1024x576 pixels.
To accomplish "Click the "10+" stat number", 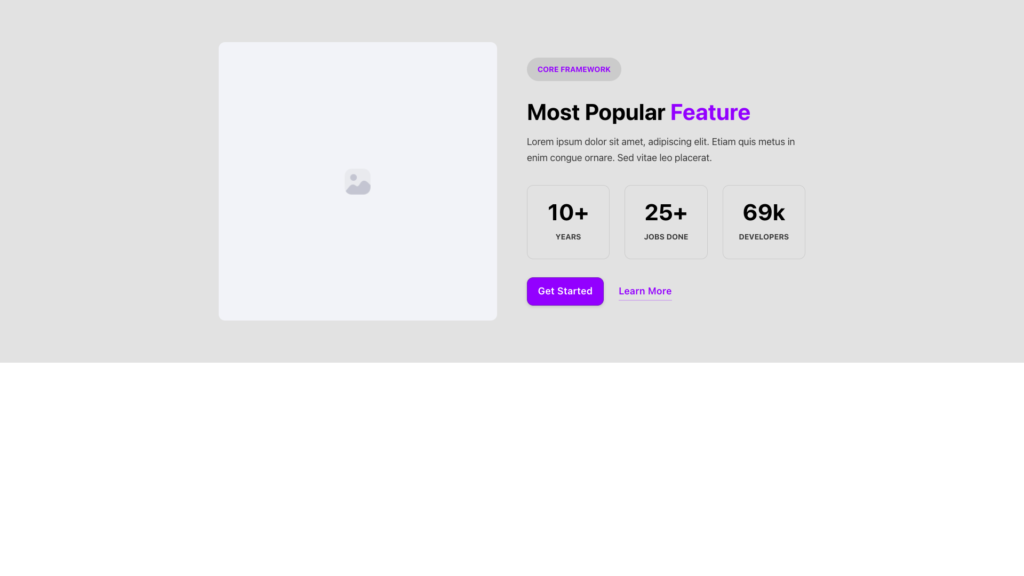I will 568,212.
